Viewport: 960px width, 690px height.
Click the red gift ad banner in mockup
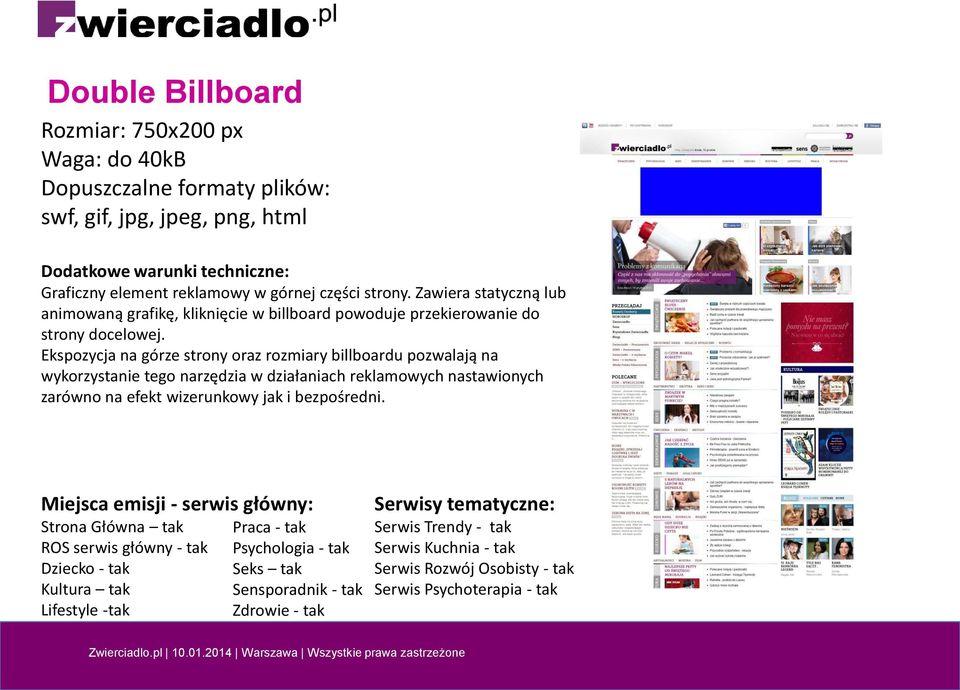click(x=816, y=332)
